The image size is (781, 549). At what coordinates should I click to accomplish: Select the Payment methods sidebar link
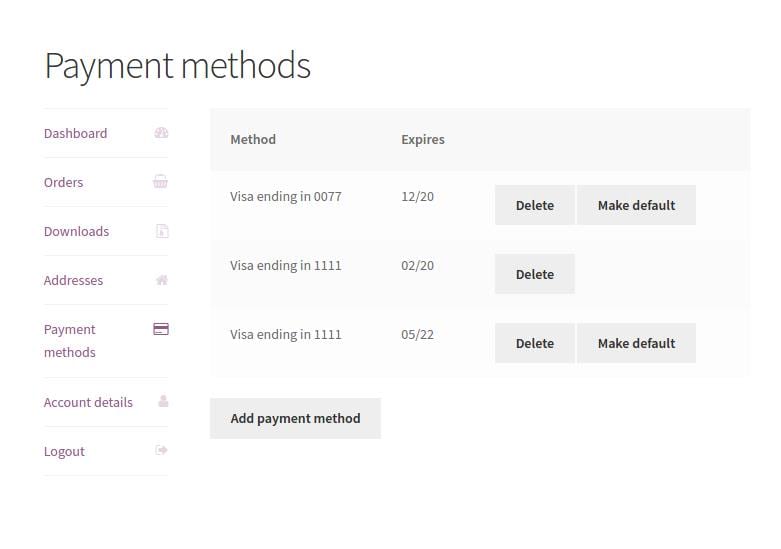tap(70, 340)
